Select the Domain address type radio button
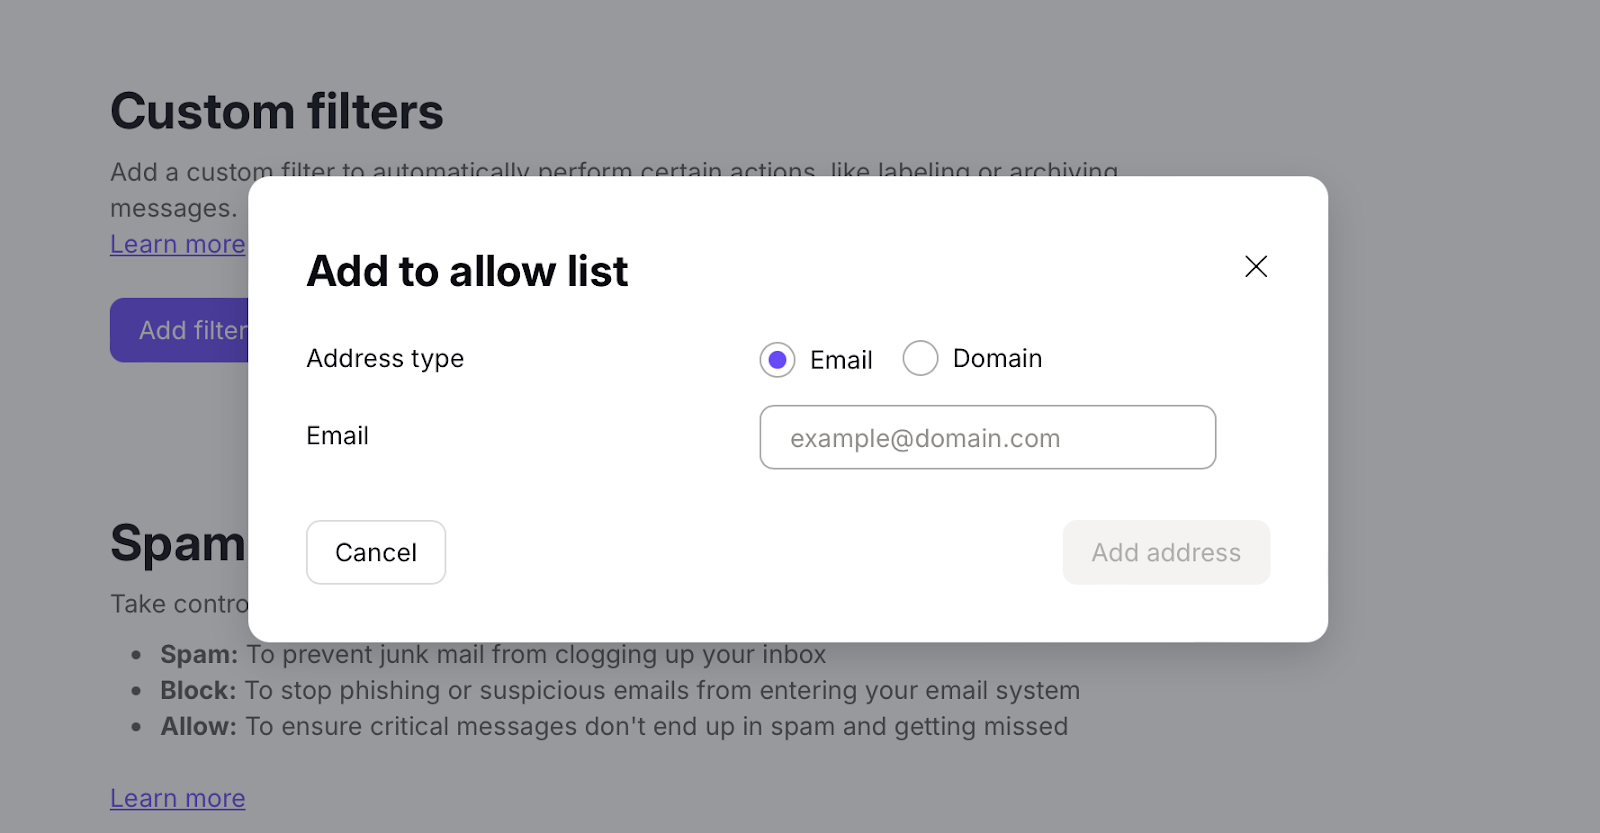This screenshot has height=833, width=1600. coord(920,358)
